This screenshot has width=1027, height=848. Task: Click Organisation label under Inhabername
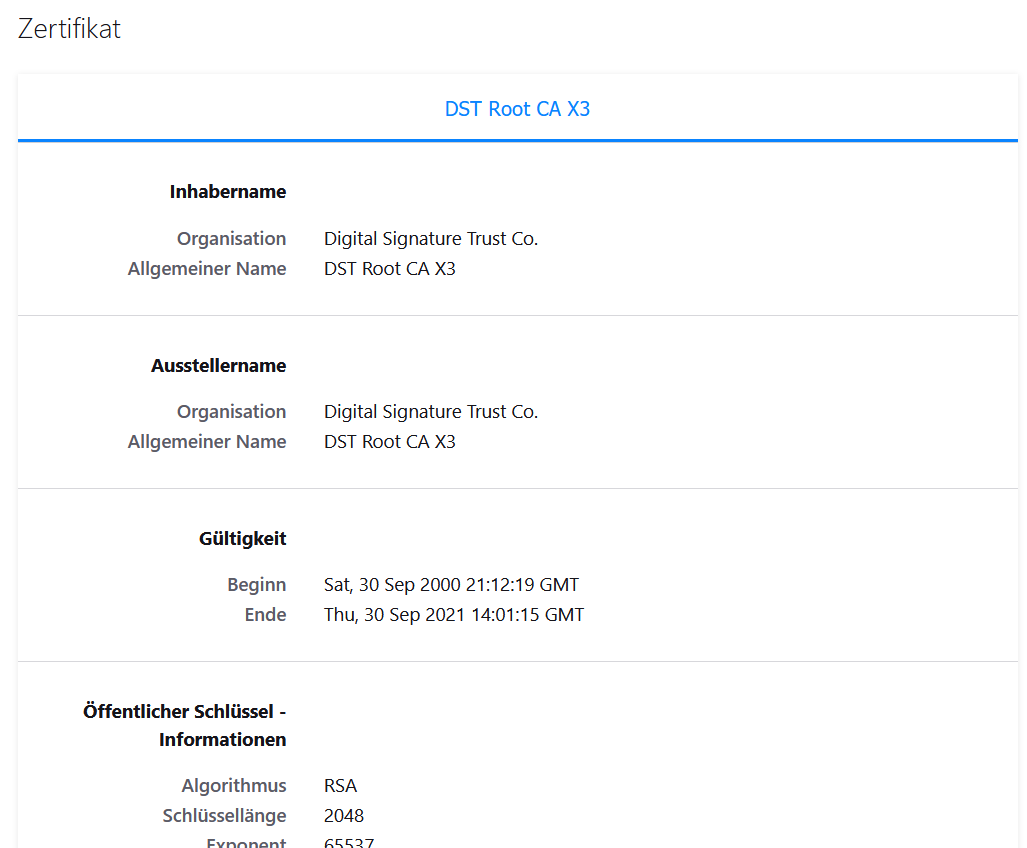click(231, 239)
